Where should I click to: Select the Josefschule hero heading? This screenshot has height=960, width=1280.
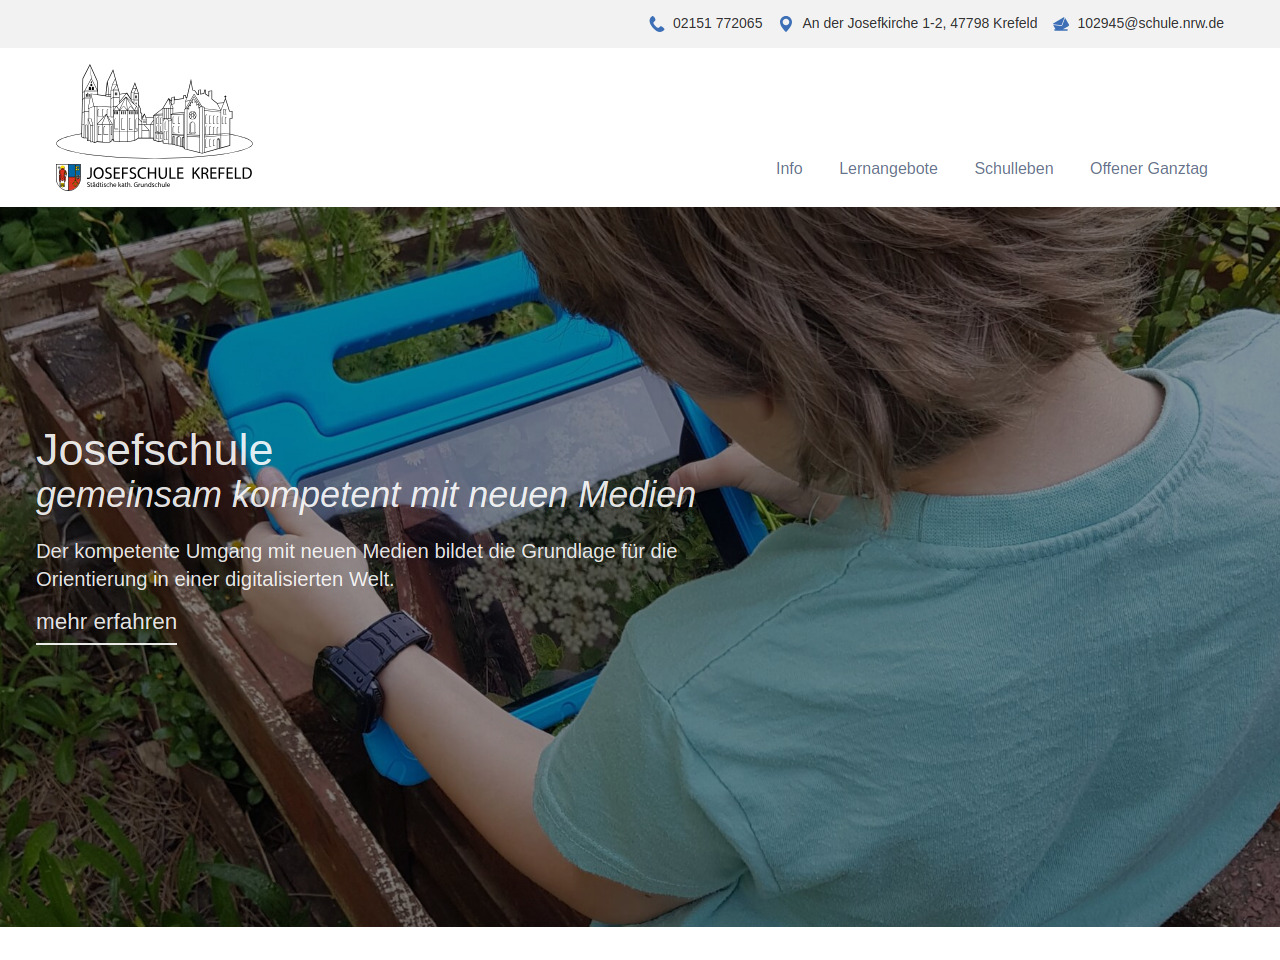[155, 450]
